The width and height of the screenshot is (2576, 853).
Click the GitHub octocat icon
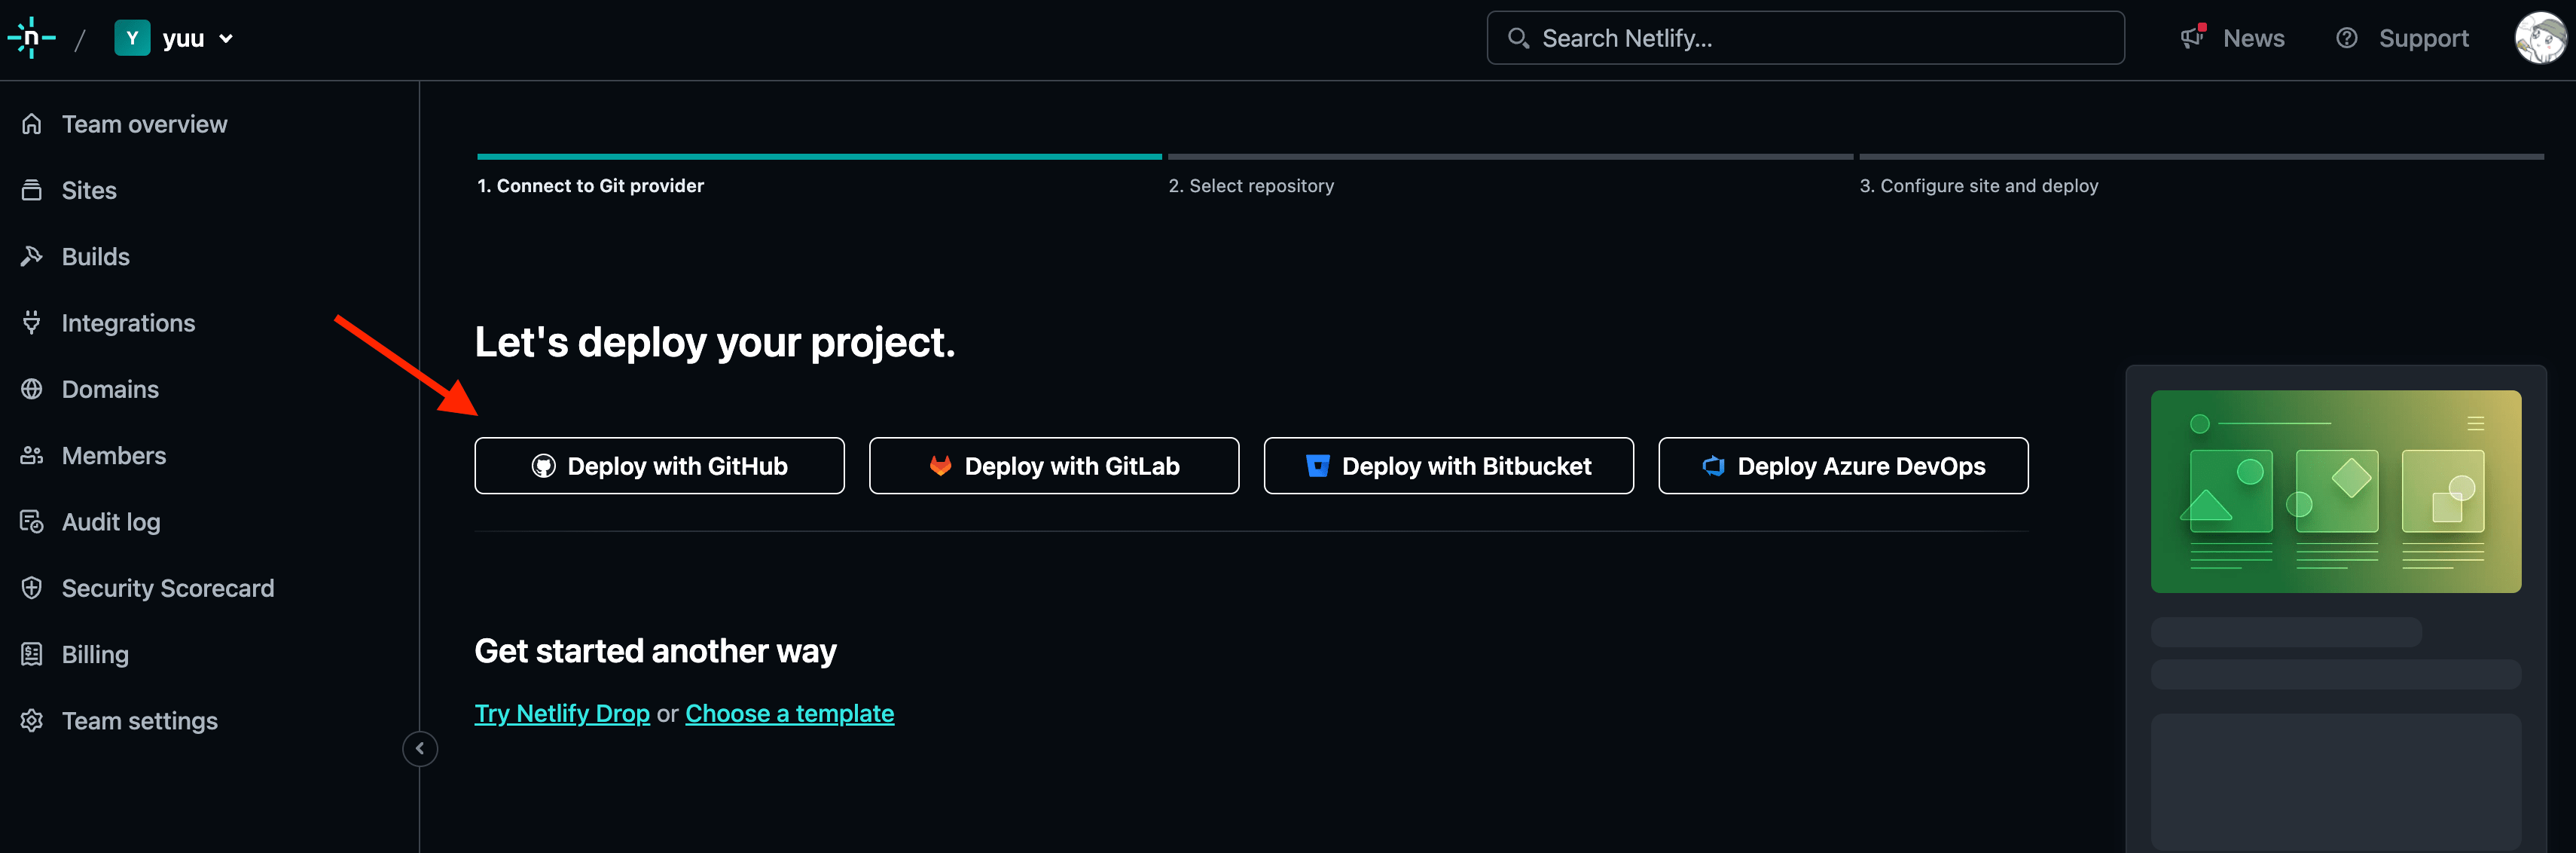(x=543, y=466)
